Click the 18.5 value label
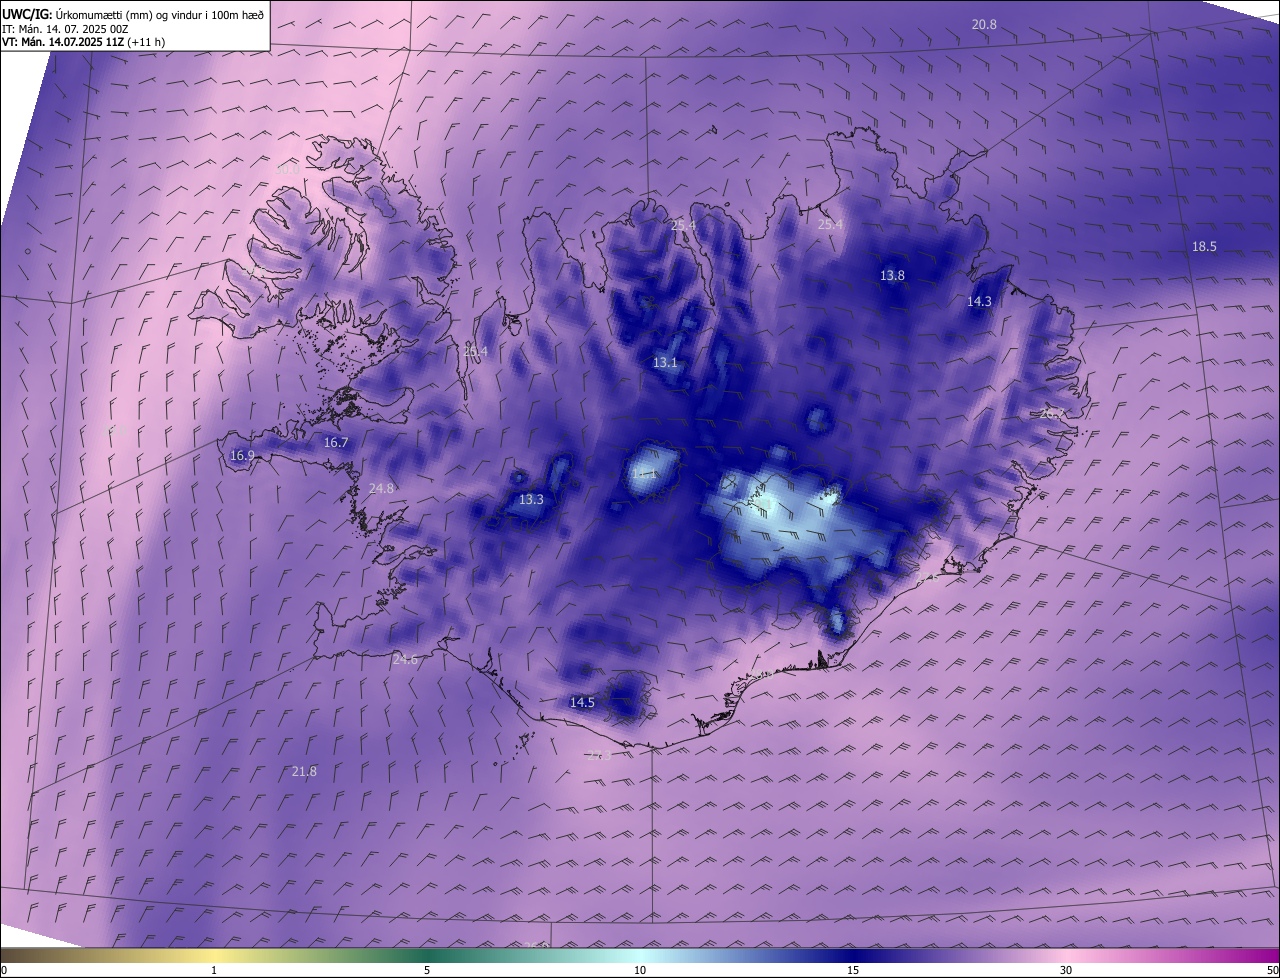Screen dimensions: 1280x978 point(1204,247)
